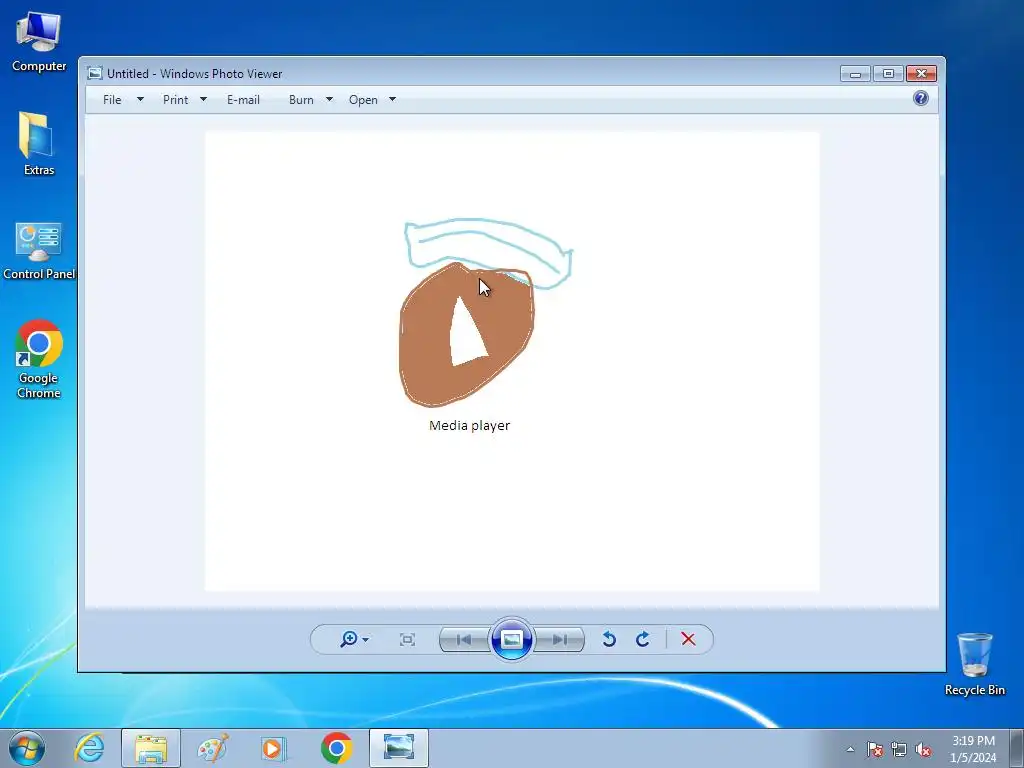Rotate the image clockwise

click(643, 639)
